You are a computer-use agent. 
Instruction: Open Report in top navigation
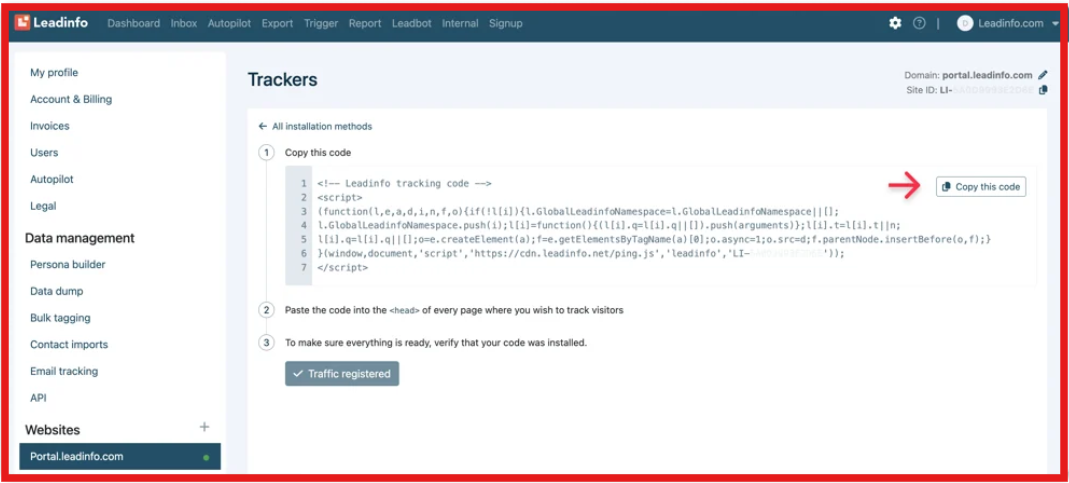pyautogui.click(x=365, y=23)
